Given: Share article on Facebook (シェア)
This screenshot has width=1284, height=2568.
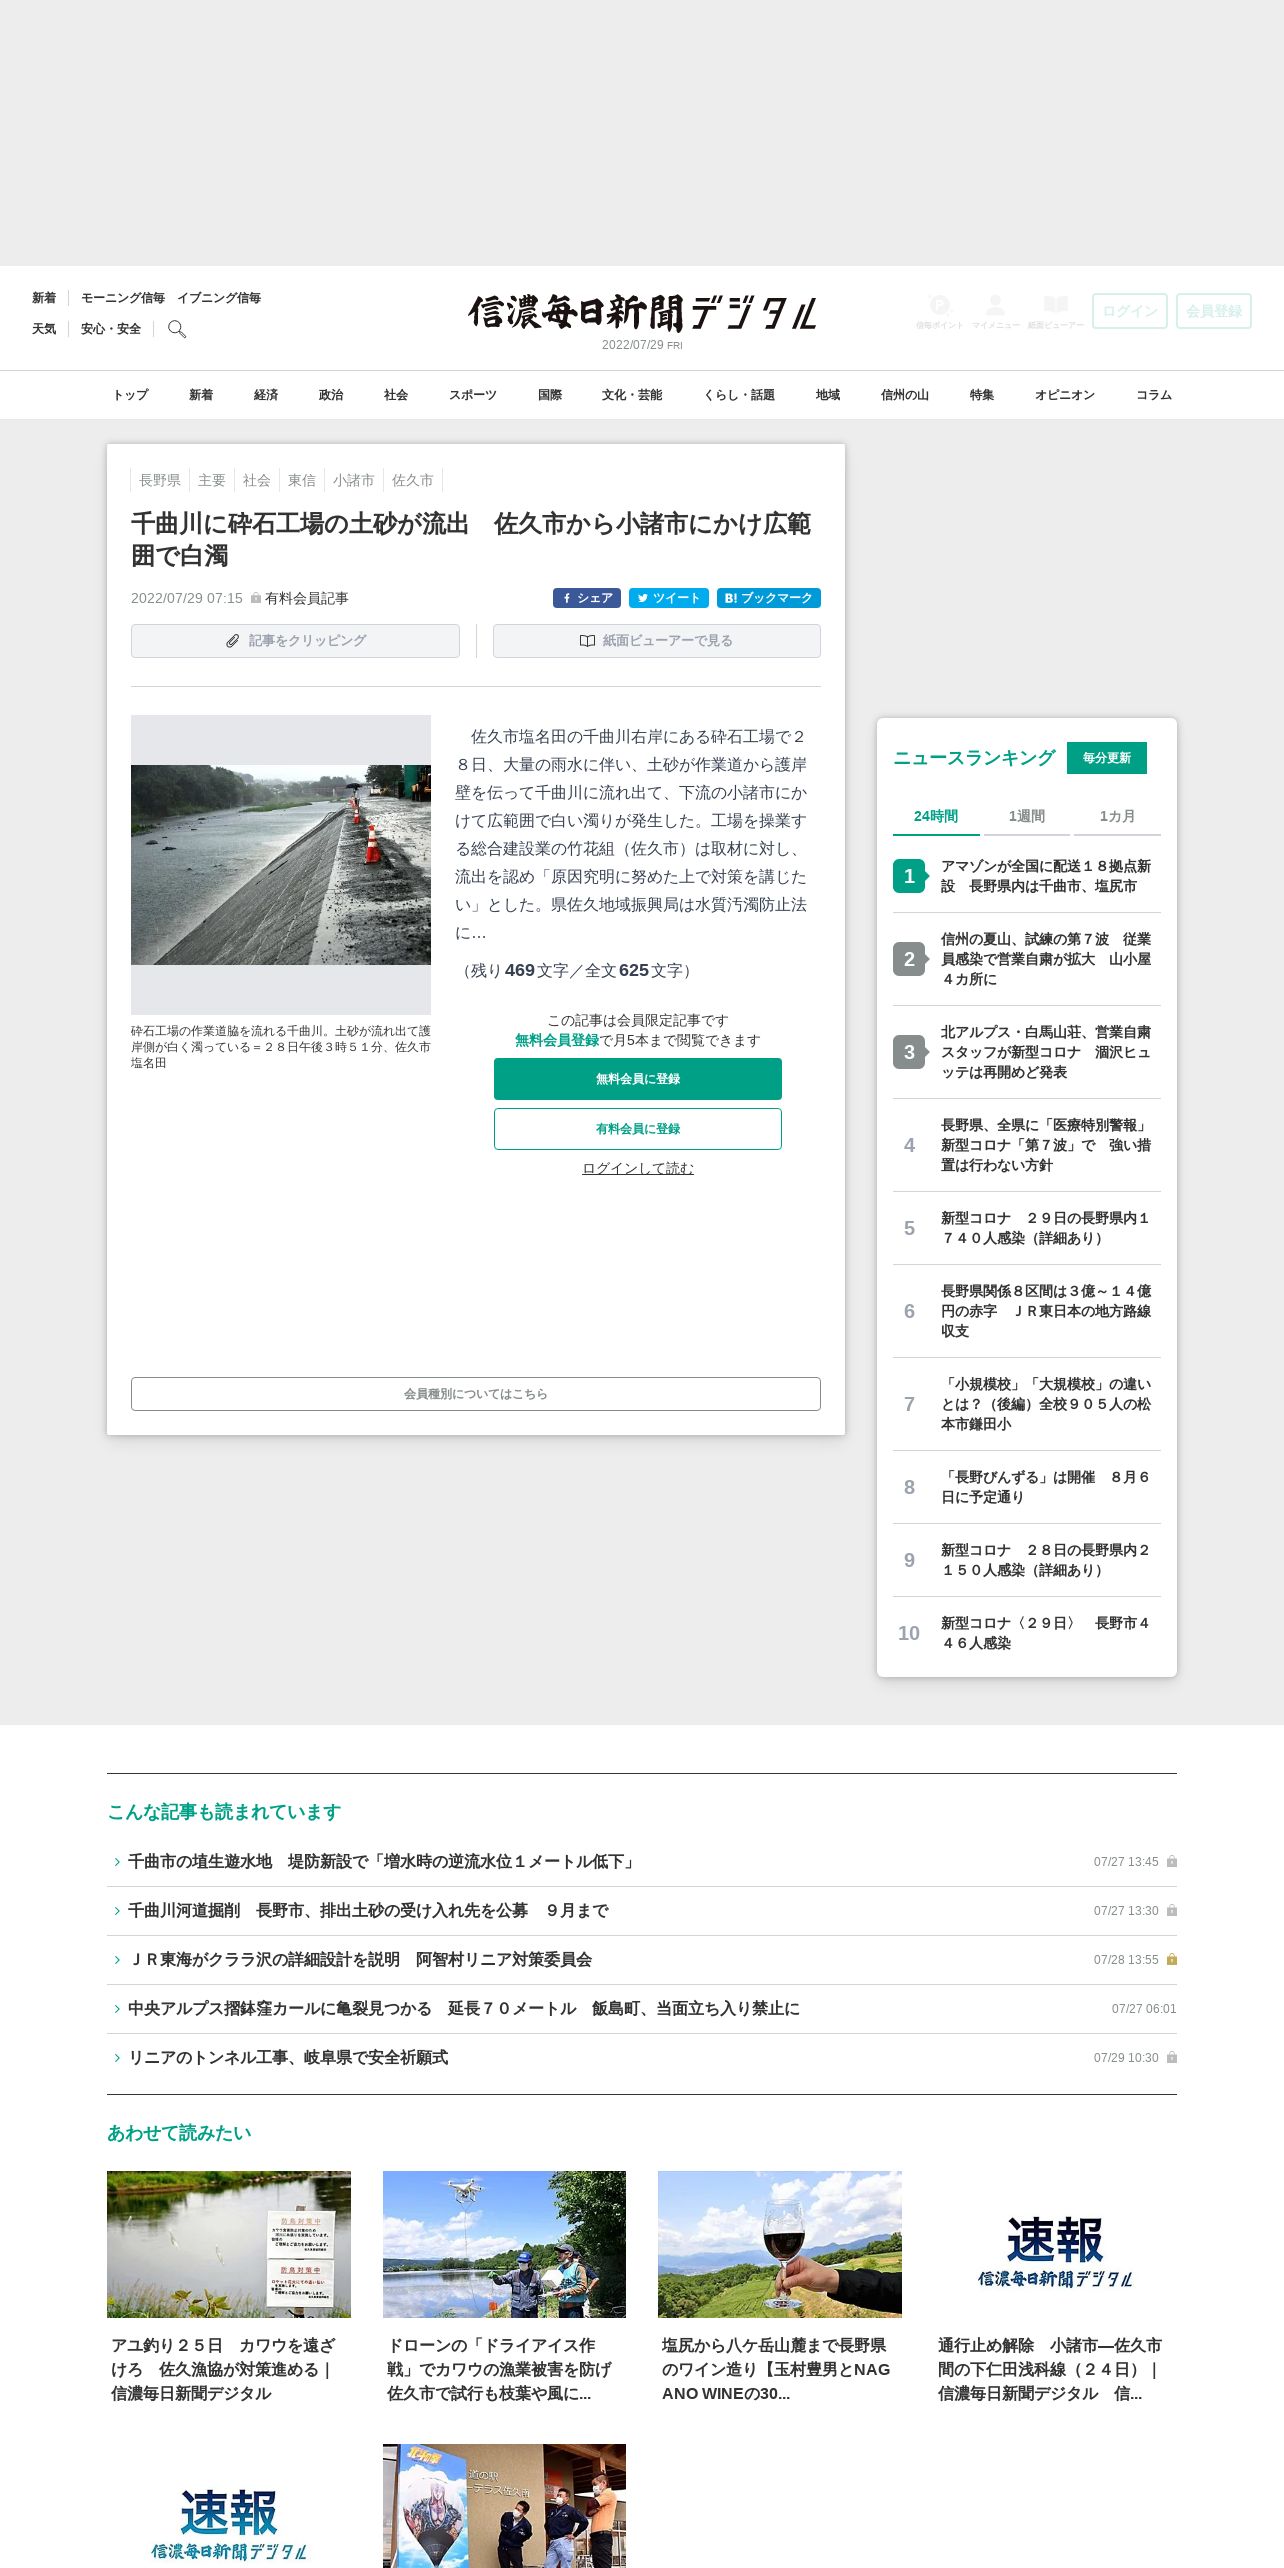Looking at the screenshot, I should point(587,598).
